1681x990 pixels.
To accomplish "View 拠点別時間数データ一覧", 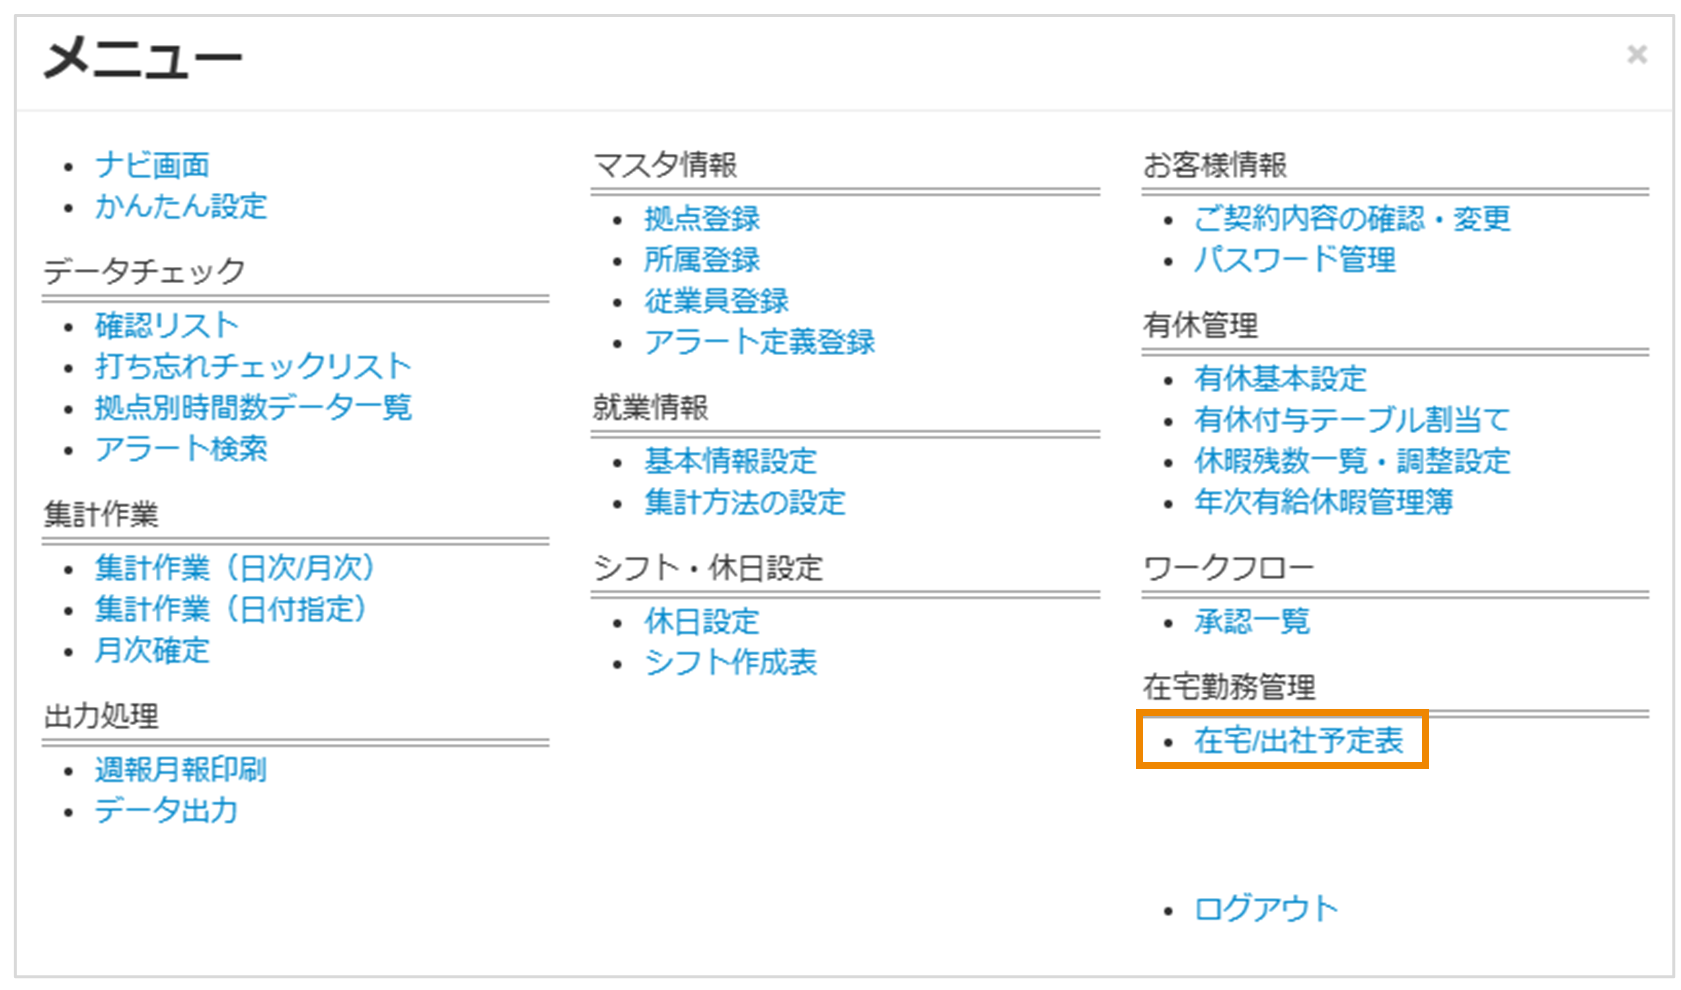I will click(253, 406).
